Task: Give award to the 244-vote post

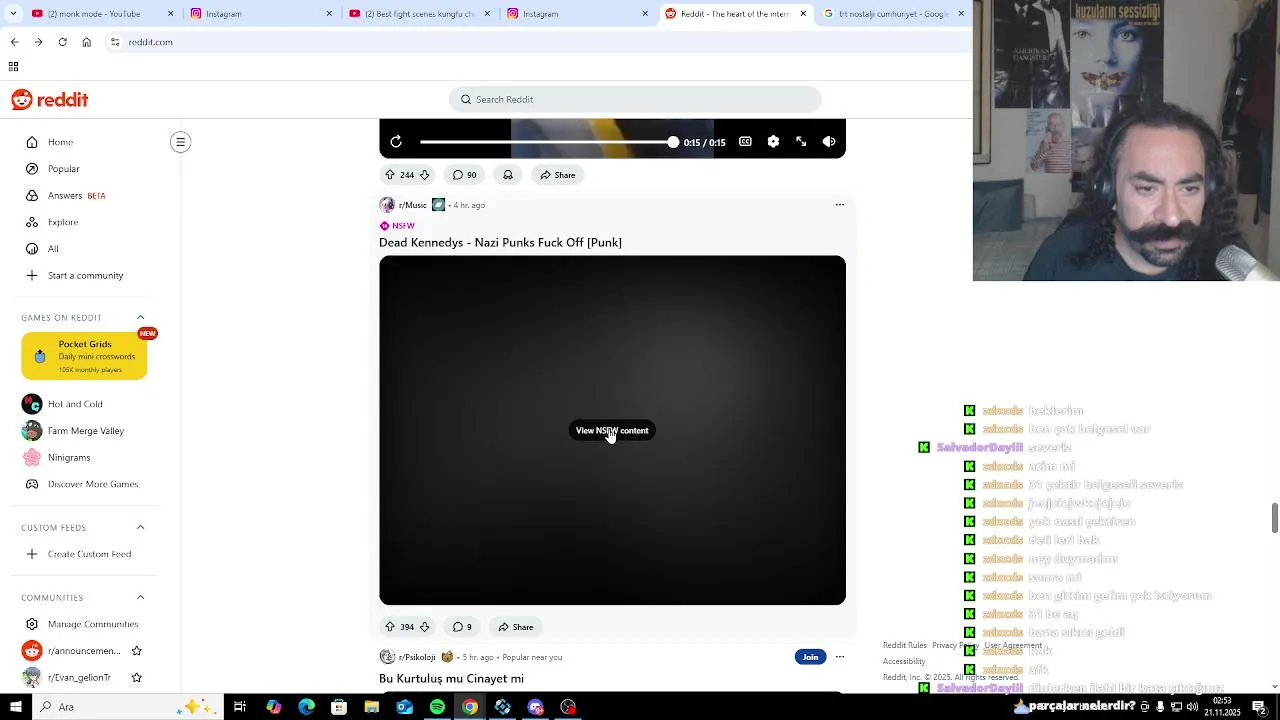Action: [x=508, y=175]
